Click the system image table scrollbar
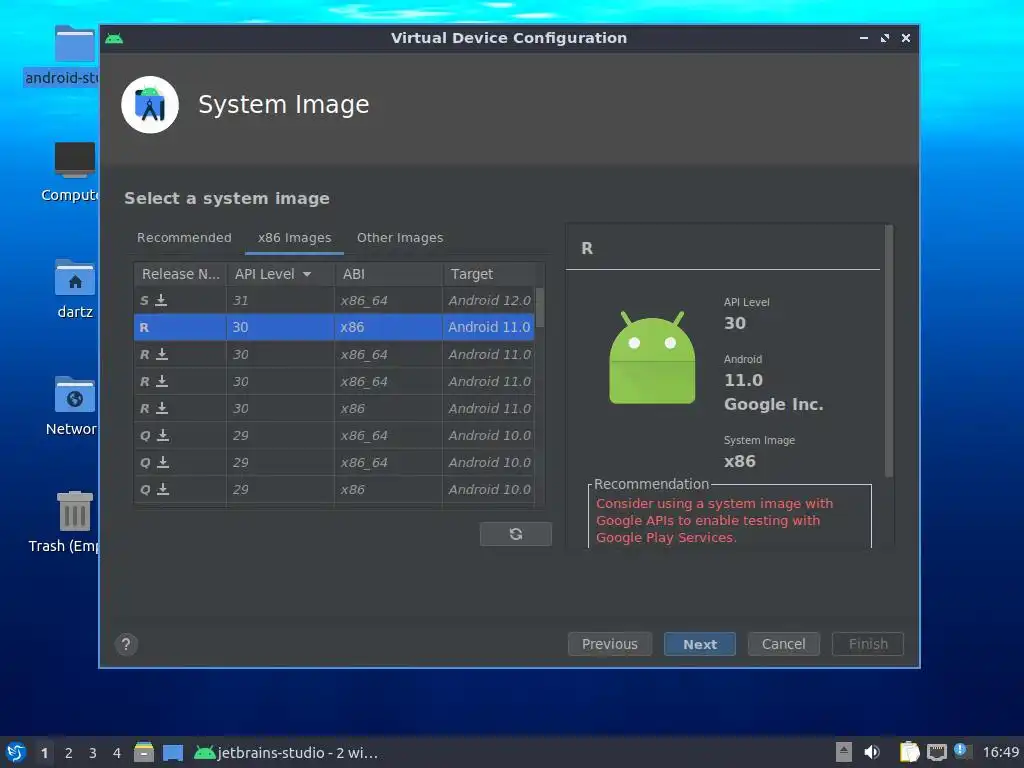The height and width of the screenshot is (768, 1024). [539, 308]
